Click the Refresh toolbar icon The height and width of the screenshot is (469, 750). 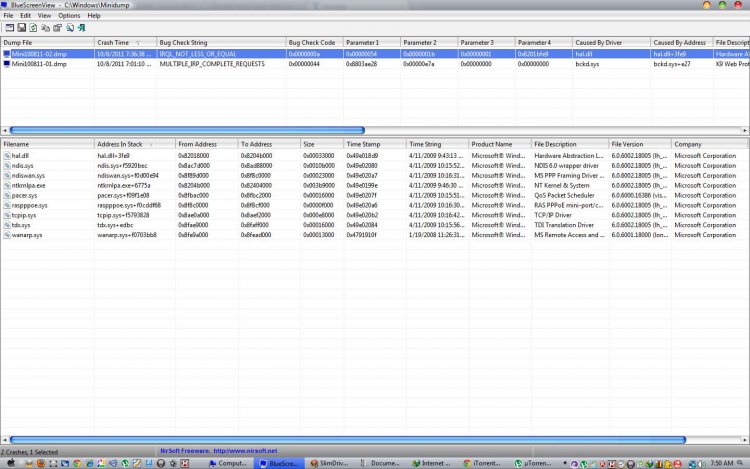pos(33,28)
